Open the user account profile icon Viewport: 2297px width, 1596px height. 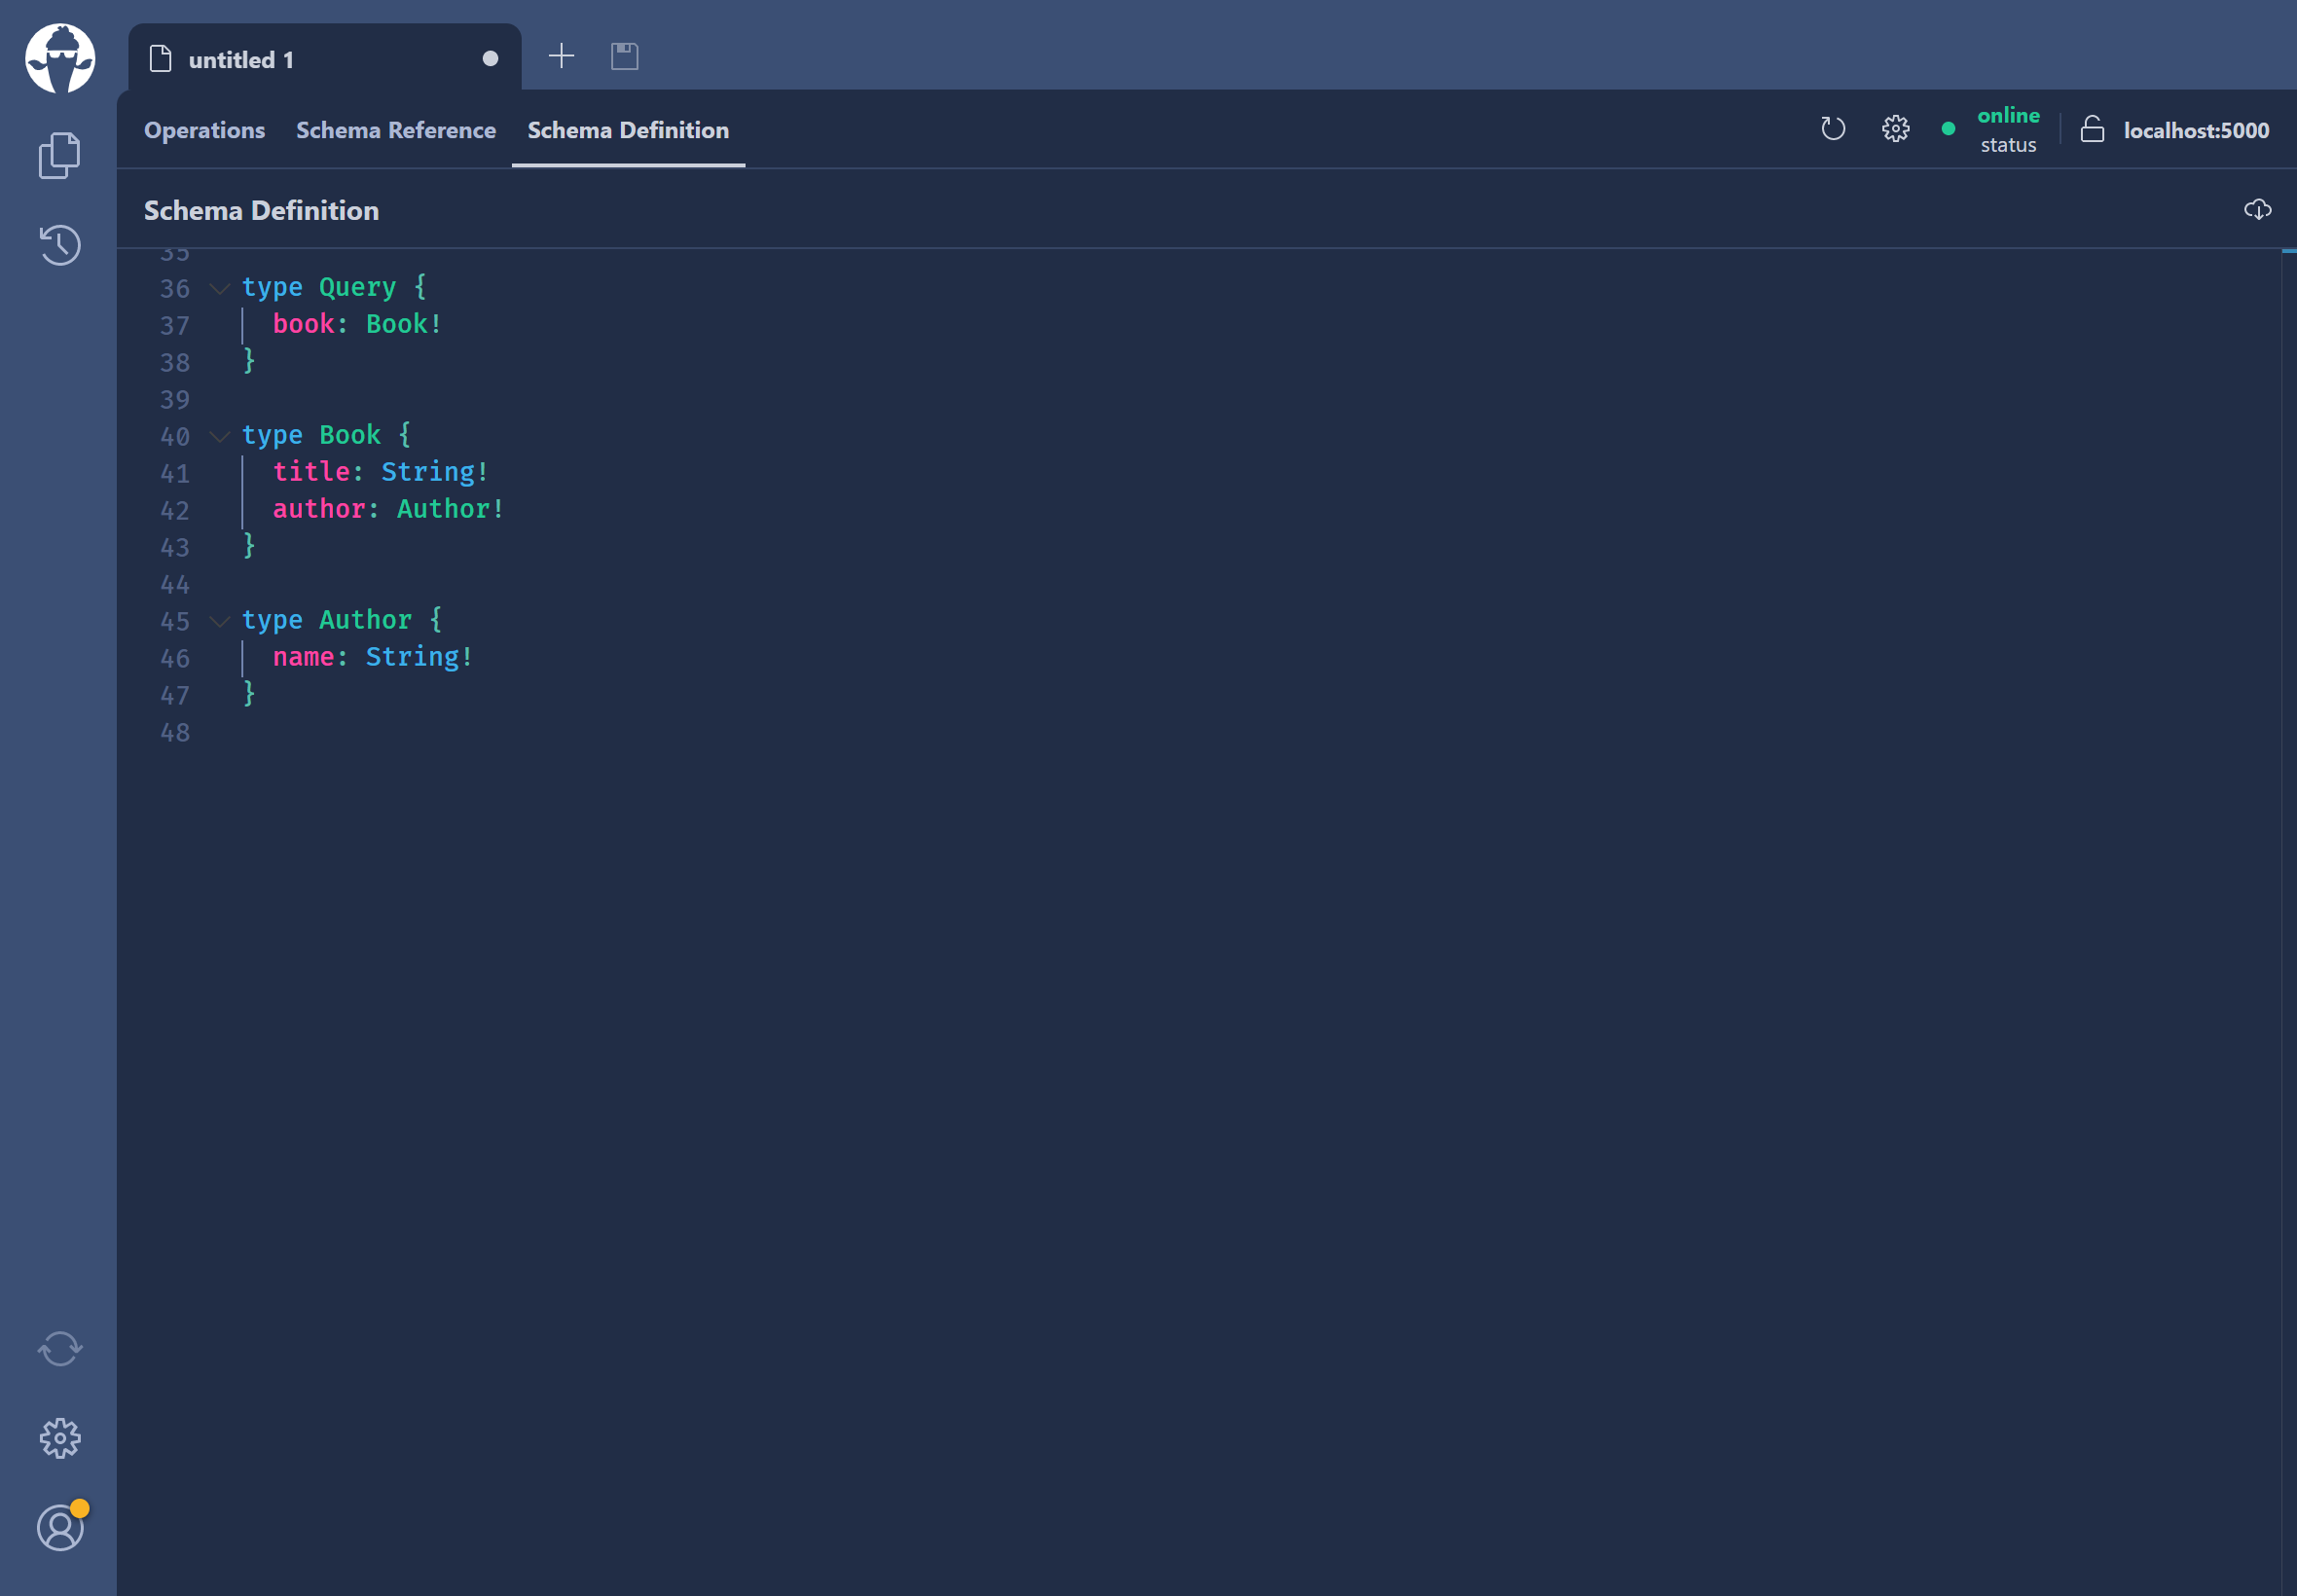[60, 1528]
